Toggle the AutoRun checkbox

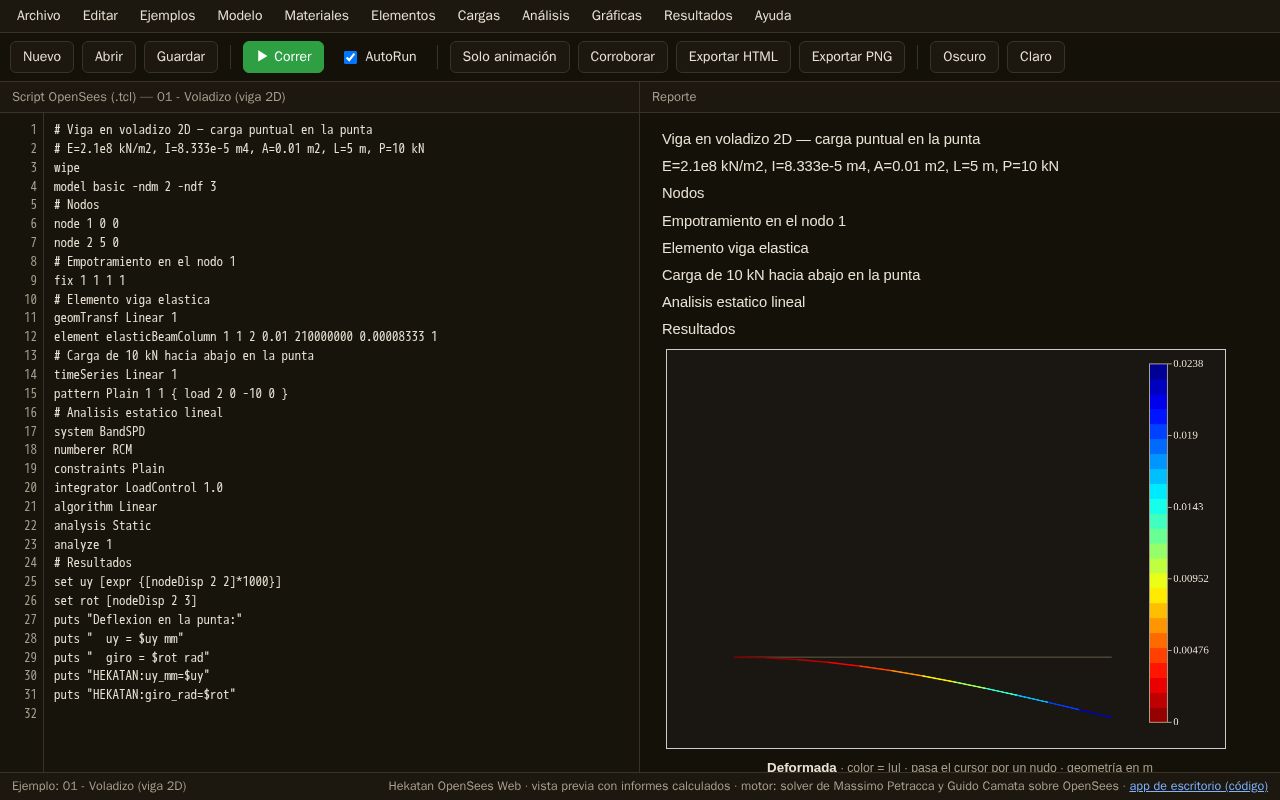tap(351, 57)
